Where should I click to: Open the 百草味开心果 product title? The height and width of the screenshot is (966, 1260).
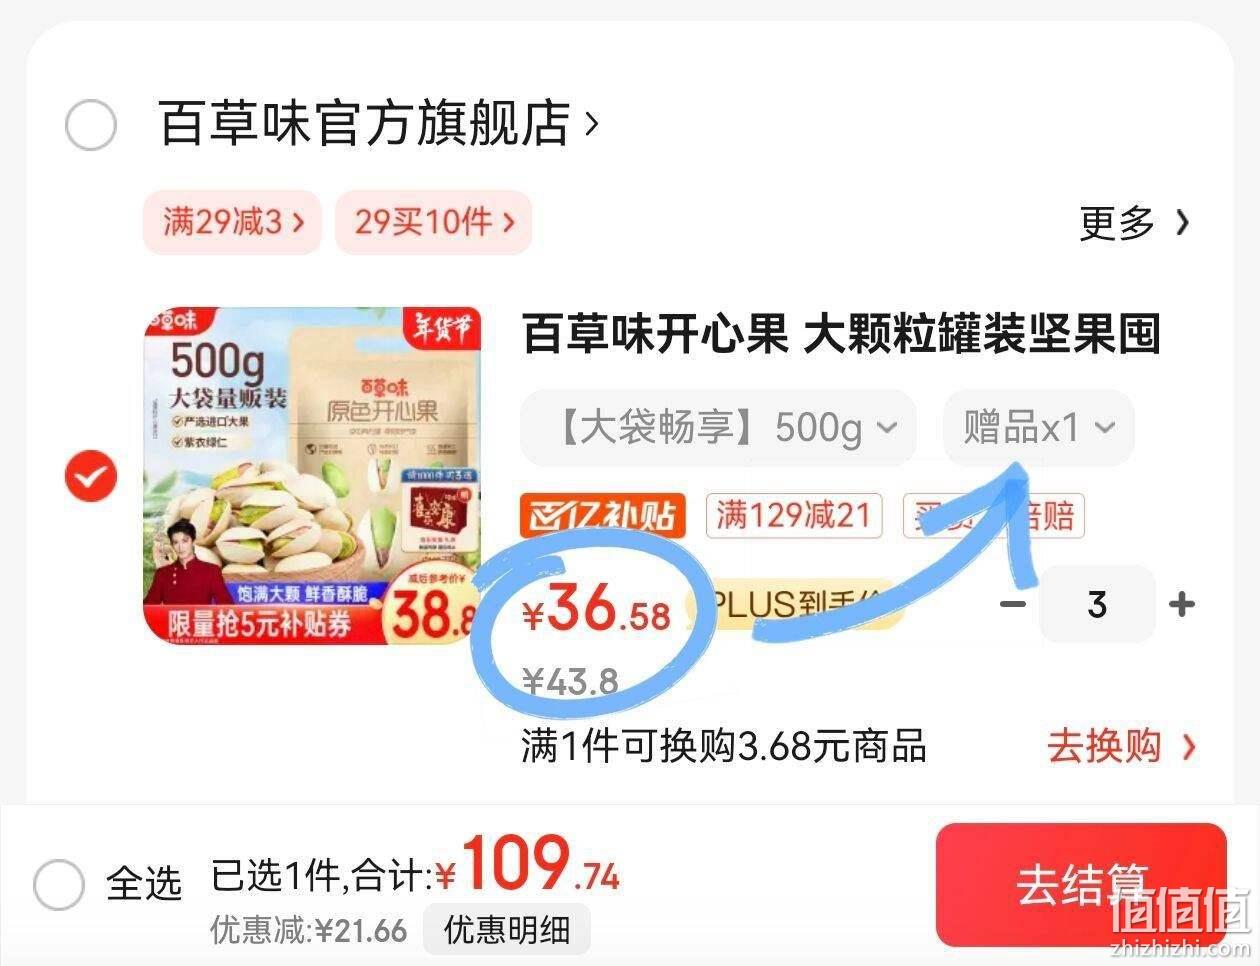841,334
